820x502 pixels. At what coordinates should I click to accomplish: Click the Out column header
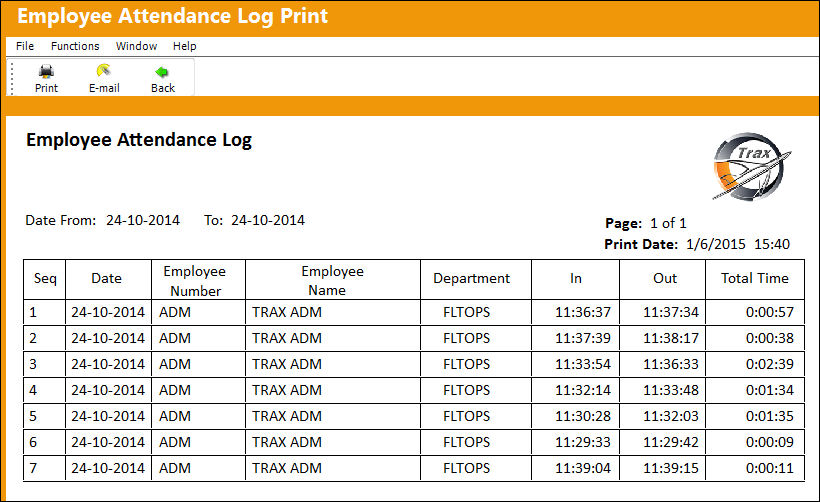665,279
